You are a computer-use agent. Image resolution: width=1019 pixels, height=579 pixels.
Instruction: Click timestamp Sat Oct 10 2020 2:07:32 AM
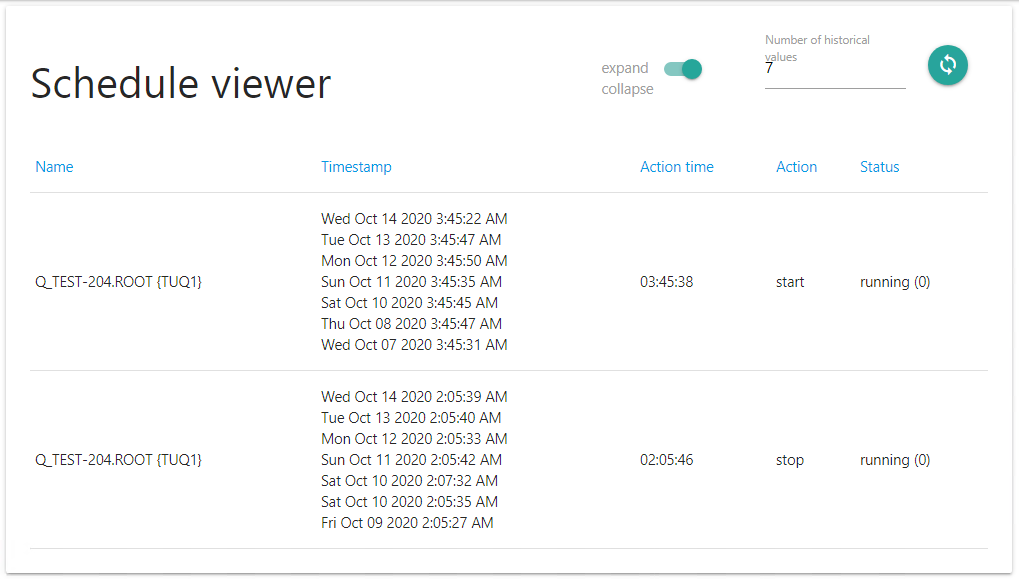[x=409, y=481]
